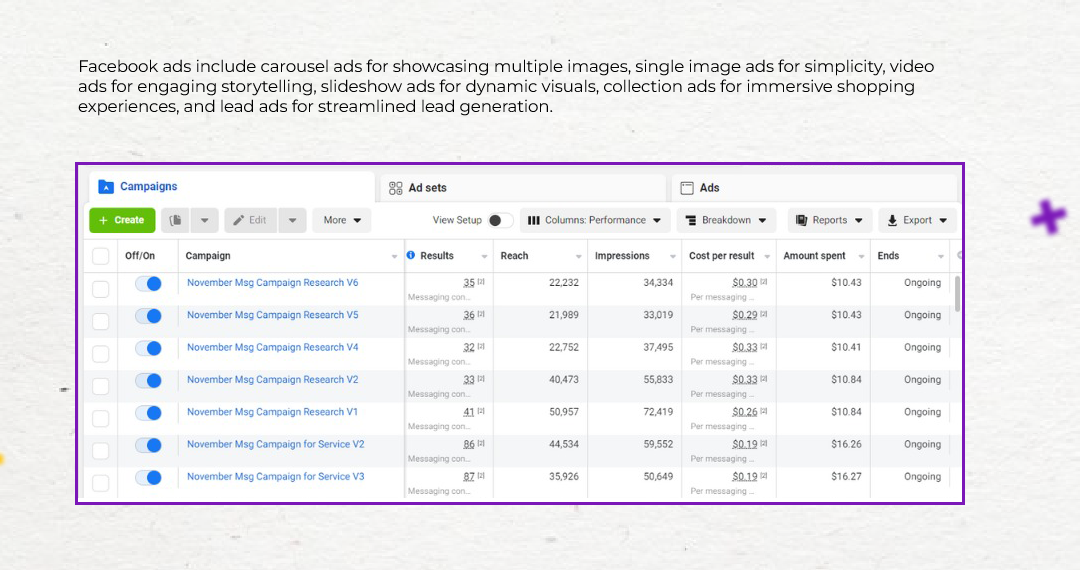Open the Reports menu
Viewport: 1080px width, 570px height.
(x=829, y=220)
